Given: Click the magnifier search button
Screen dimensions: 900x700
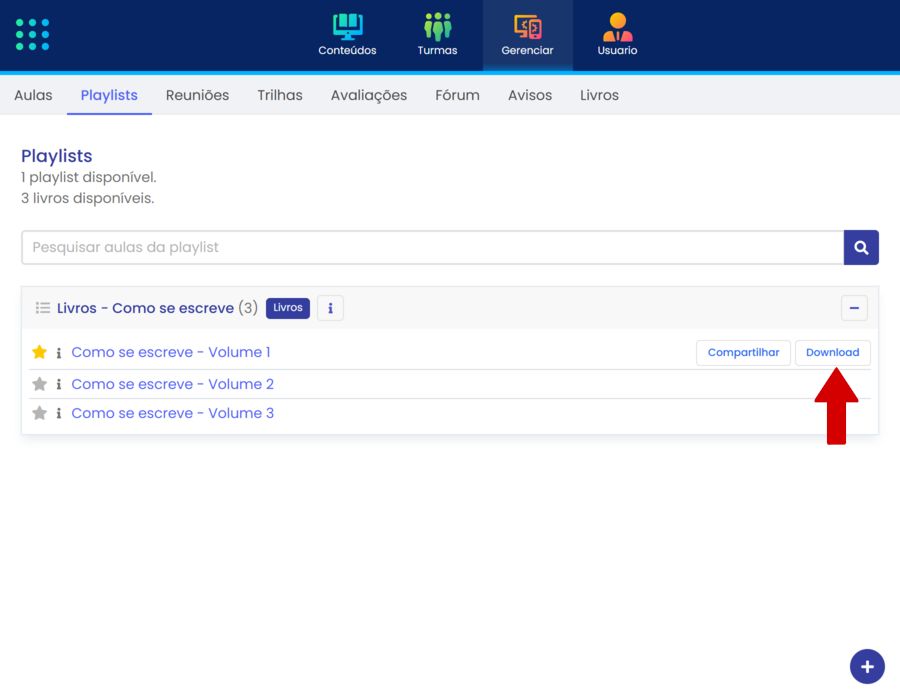Looking at the screenshot, I should 861,248.
